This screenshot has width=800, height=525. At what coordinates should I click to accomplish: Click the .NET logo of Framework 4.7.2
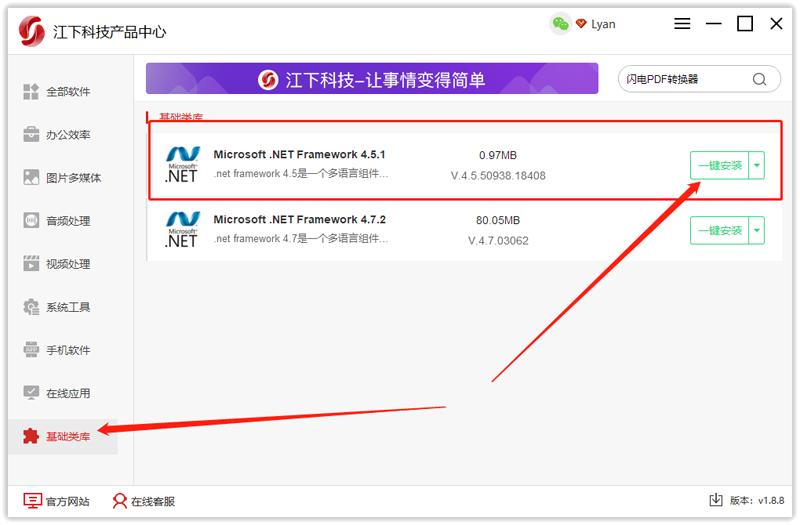pyautogui.click(x=182, y=230)
